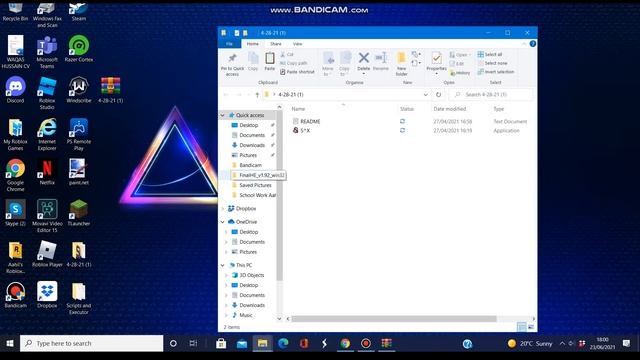Click the back navigation arrow in Explorer

pos(226,95)
